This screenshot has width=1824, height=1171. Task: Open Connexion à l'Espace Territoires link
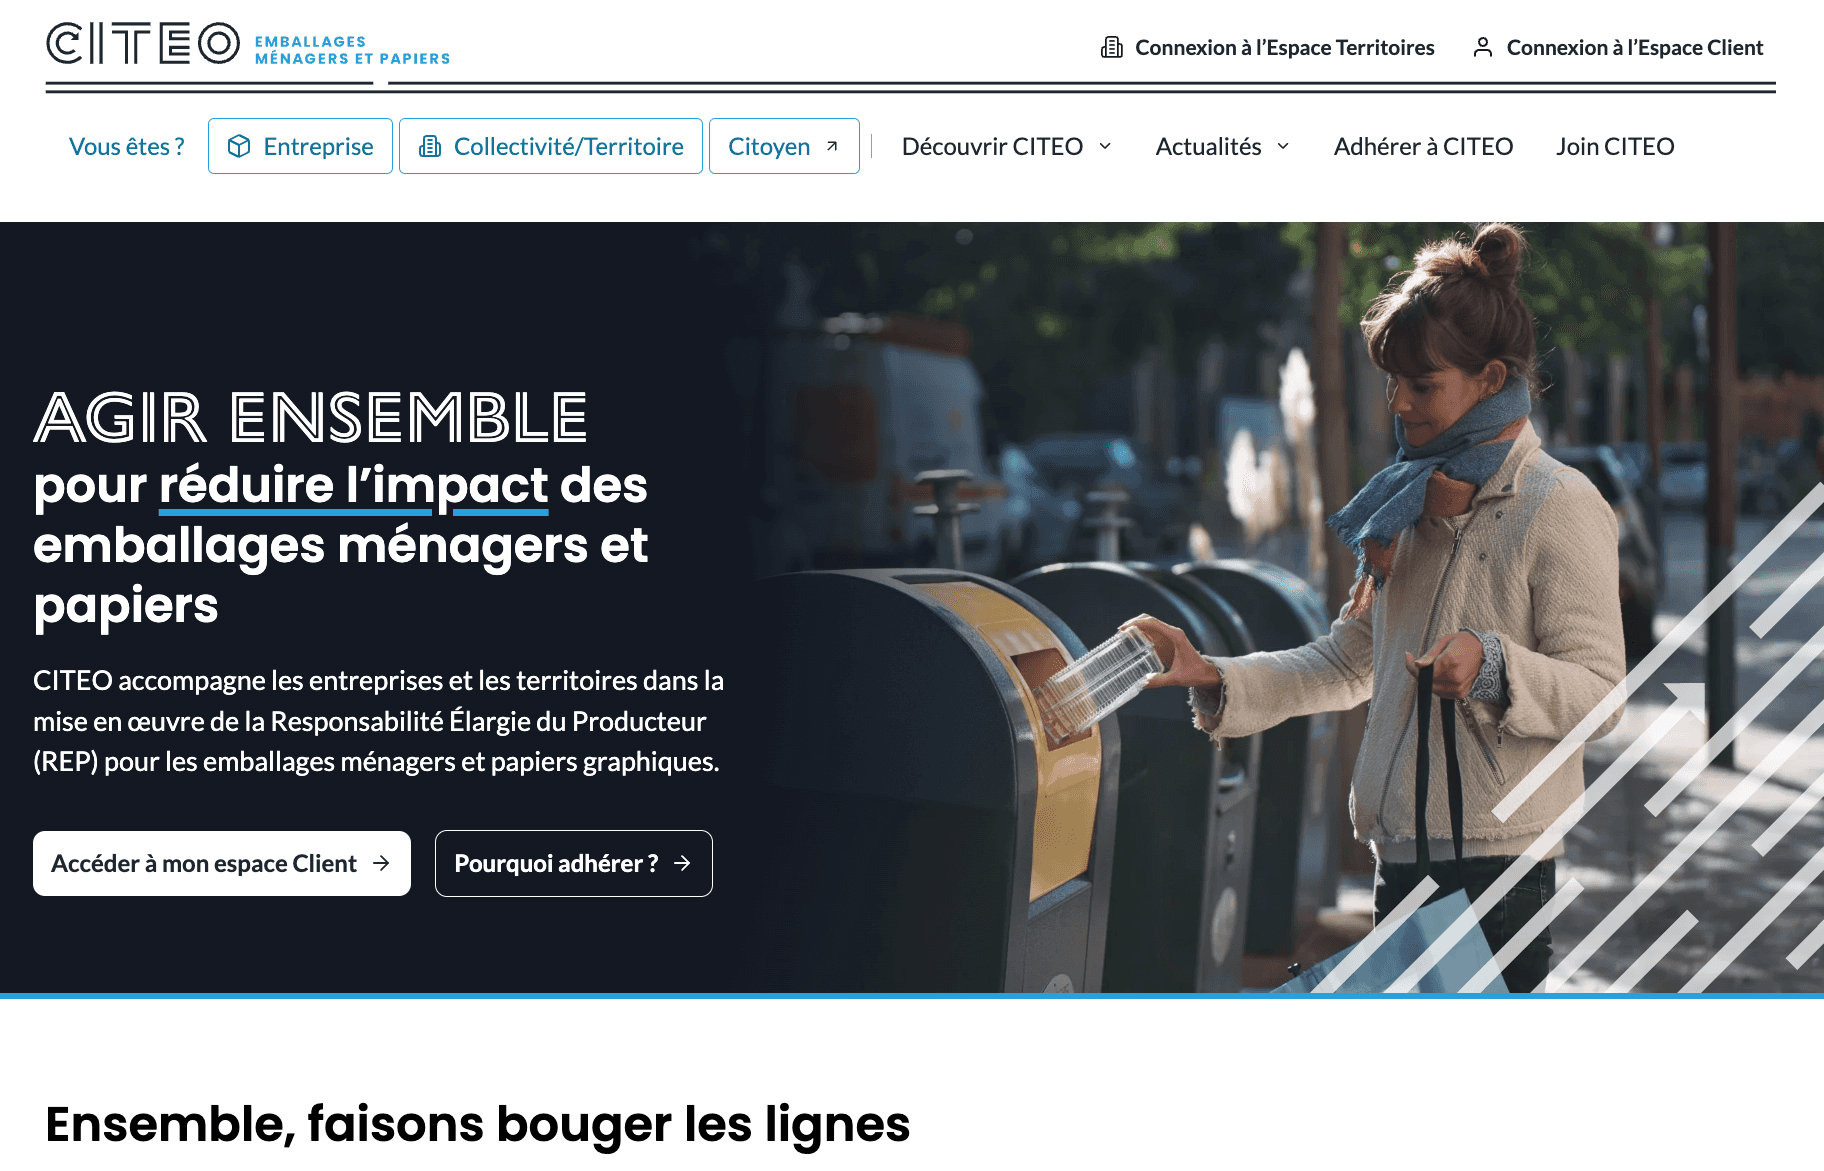[x=1267, y=47]
